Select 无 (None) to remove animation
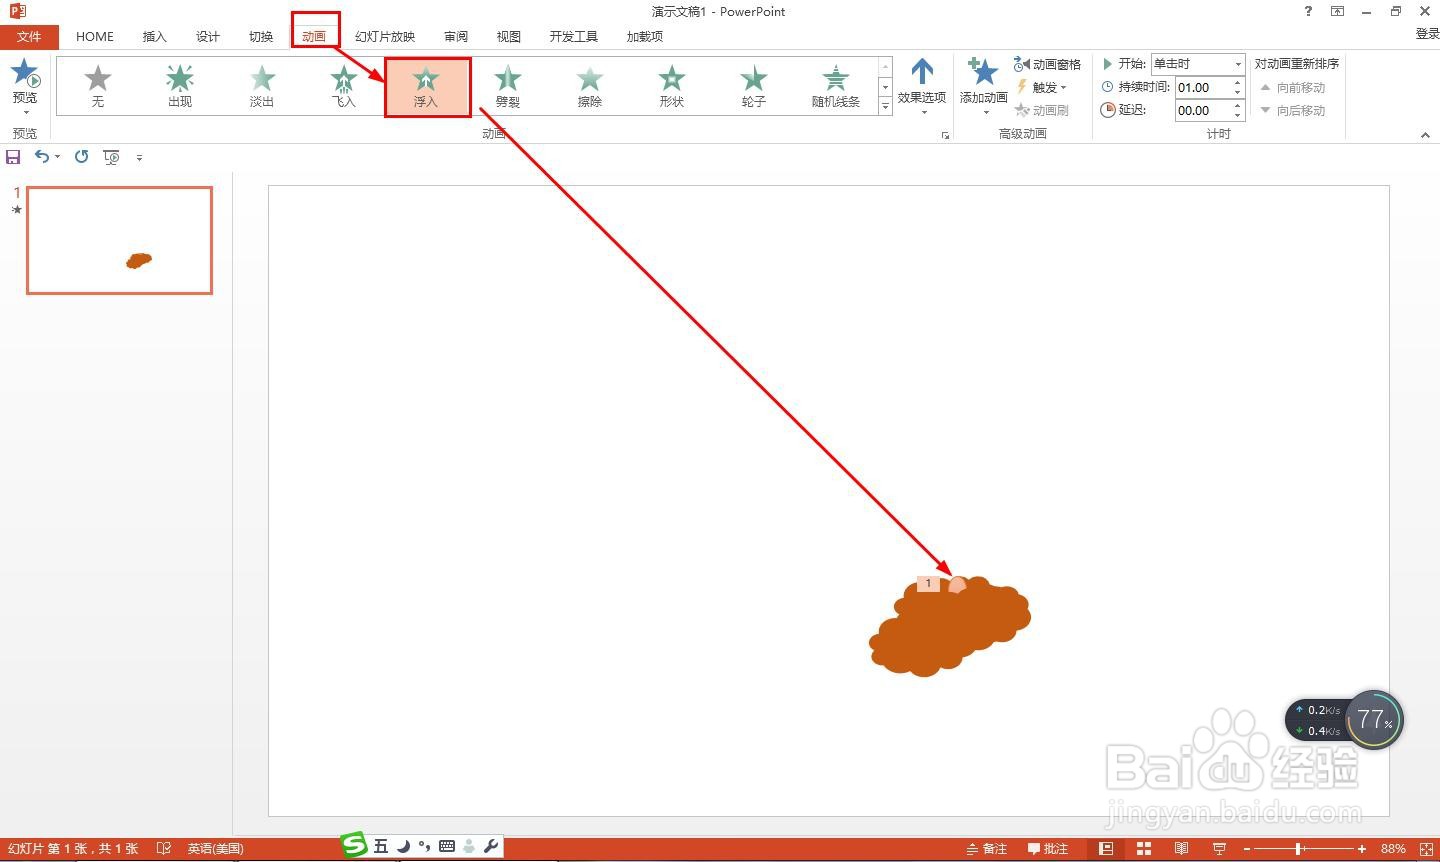Image resolution: width=1440 pixels, height=862 pixels. coord(98,86)
